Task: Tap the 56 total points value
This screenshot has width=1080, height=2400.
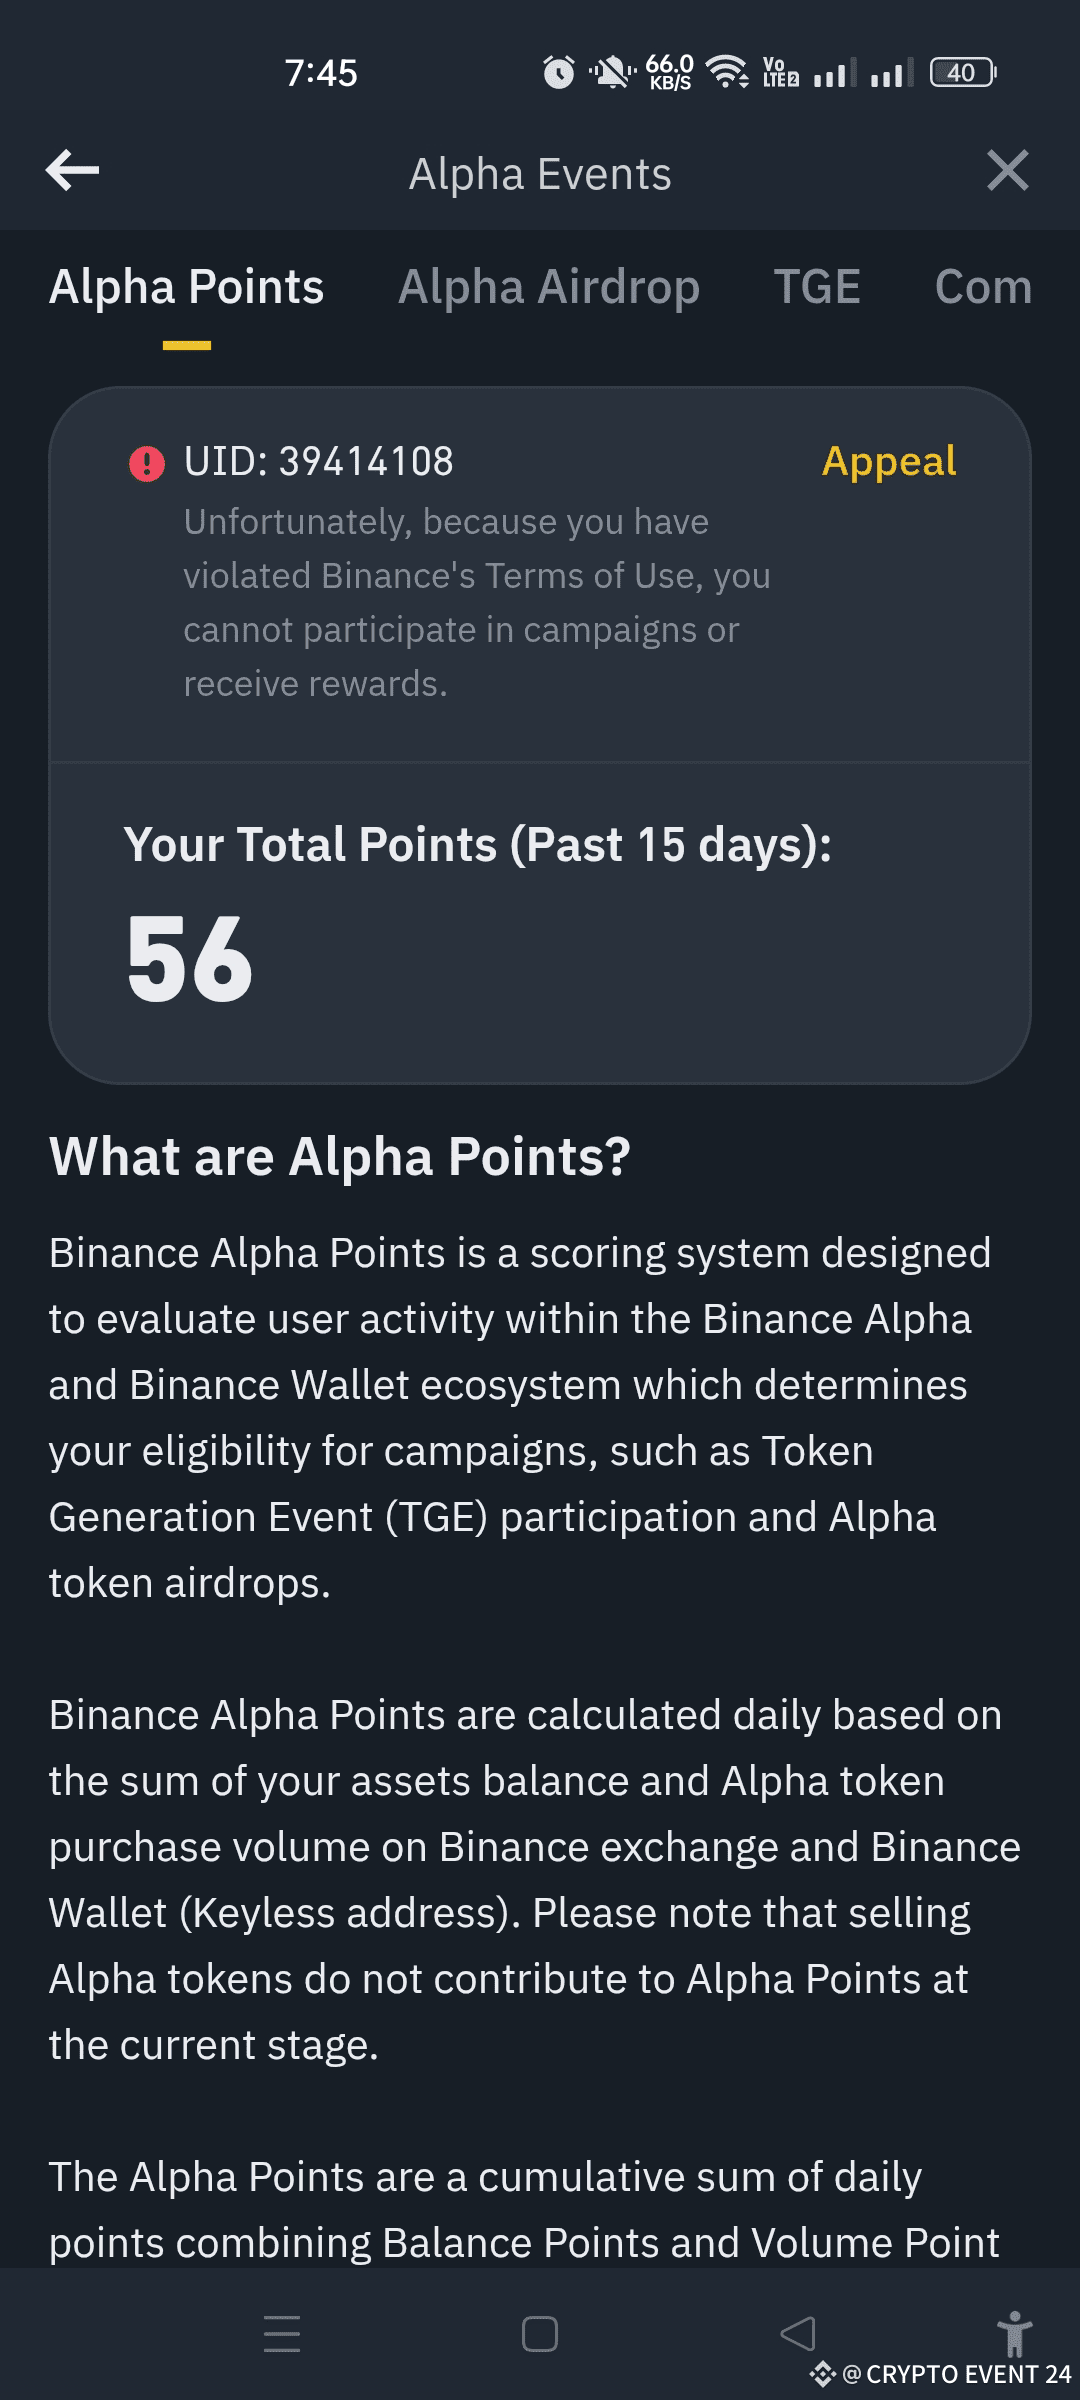Action: click(190, 960)
